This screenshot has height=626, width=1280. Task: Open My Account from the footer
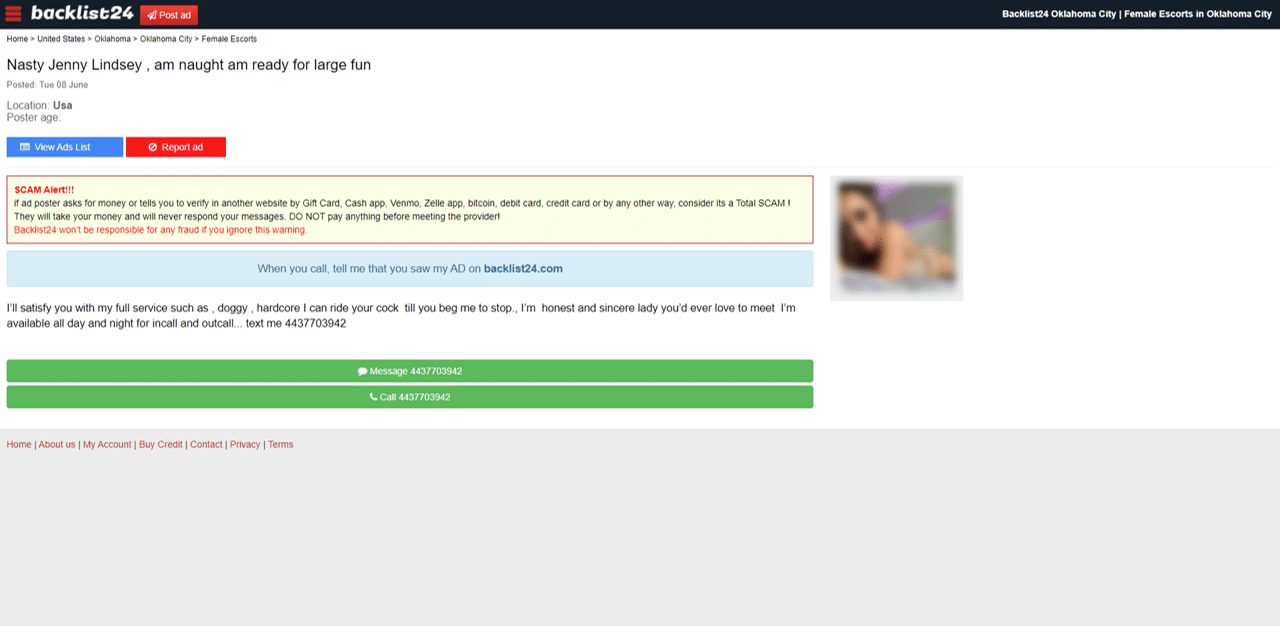107,444
